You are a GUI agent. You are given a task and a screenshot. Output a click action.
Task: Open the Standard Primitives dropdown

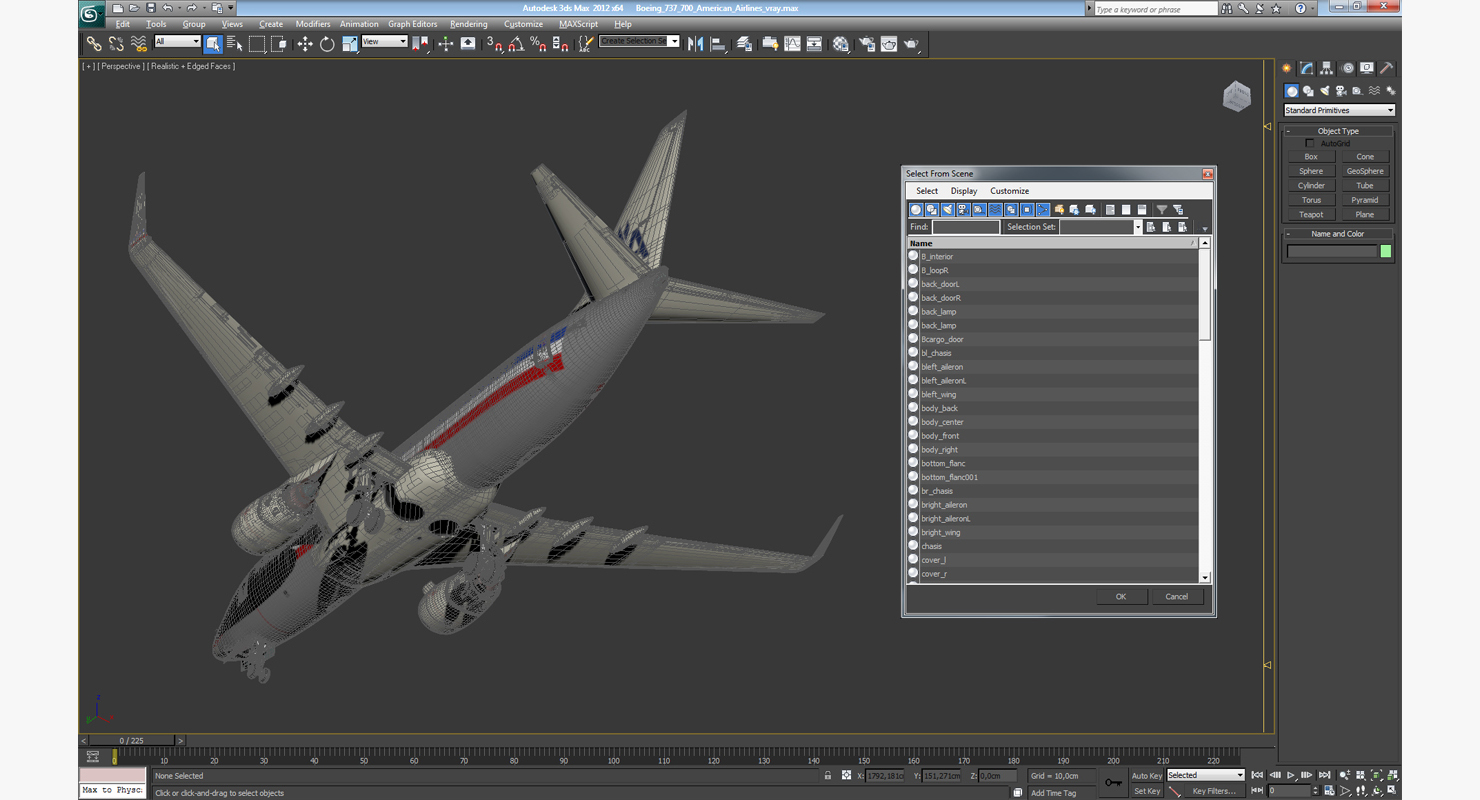click(1339, 110)
